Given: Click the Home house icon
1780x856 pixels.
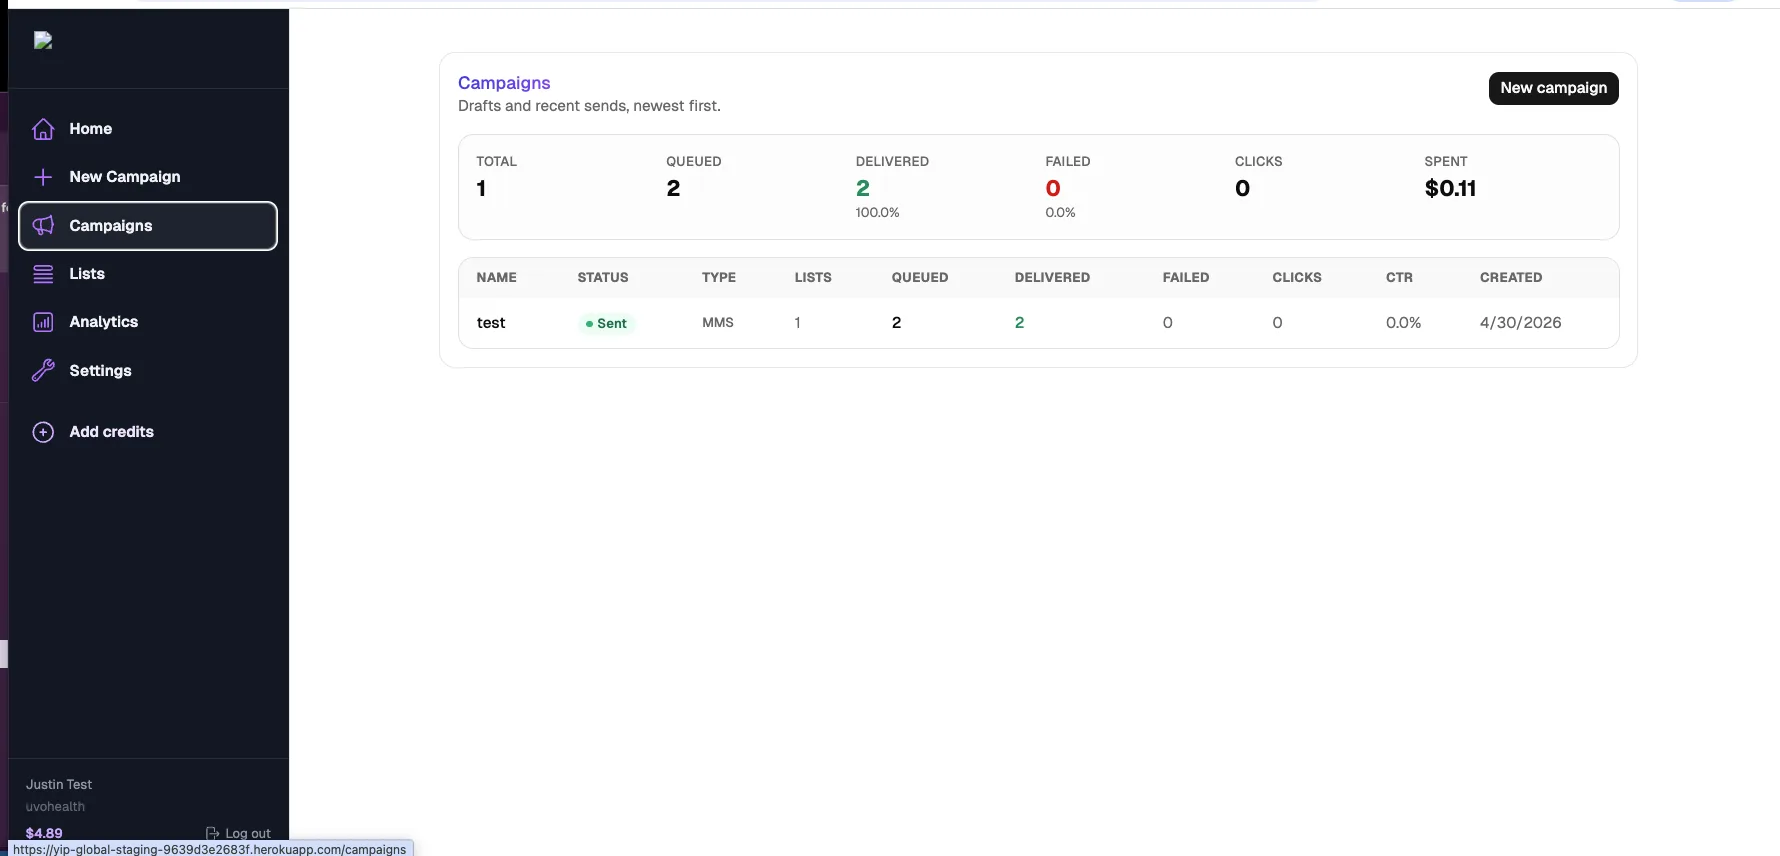Looking at the screenshot, I should 43,129.
